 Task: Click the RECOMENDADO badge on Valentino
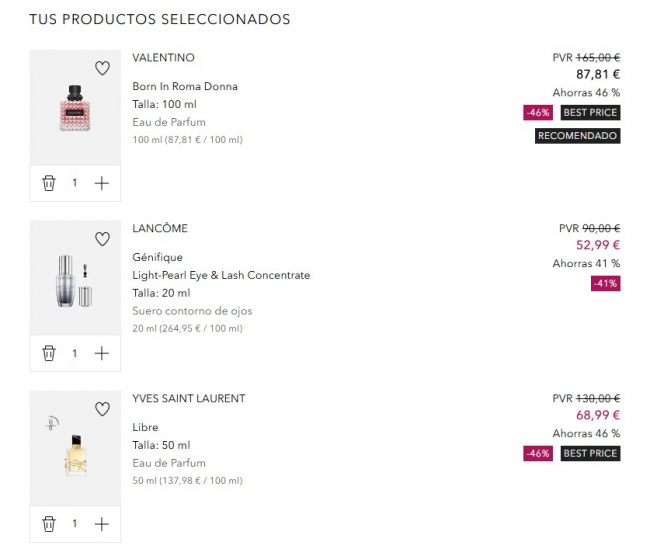[x=577, y=136]
